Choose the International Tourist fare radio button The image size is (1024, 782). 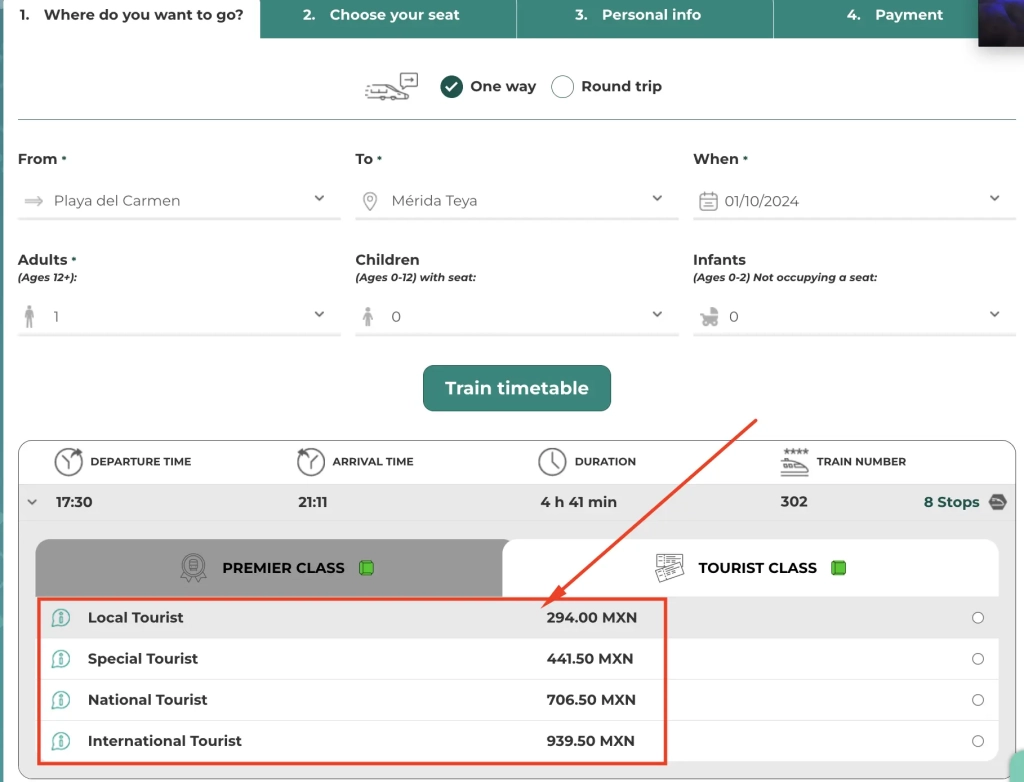978,741
